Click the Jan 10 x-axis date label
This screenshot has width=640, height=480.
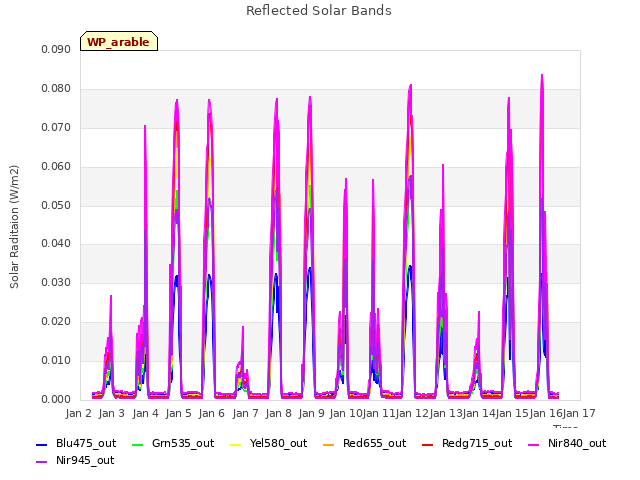pos(346,413)
